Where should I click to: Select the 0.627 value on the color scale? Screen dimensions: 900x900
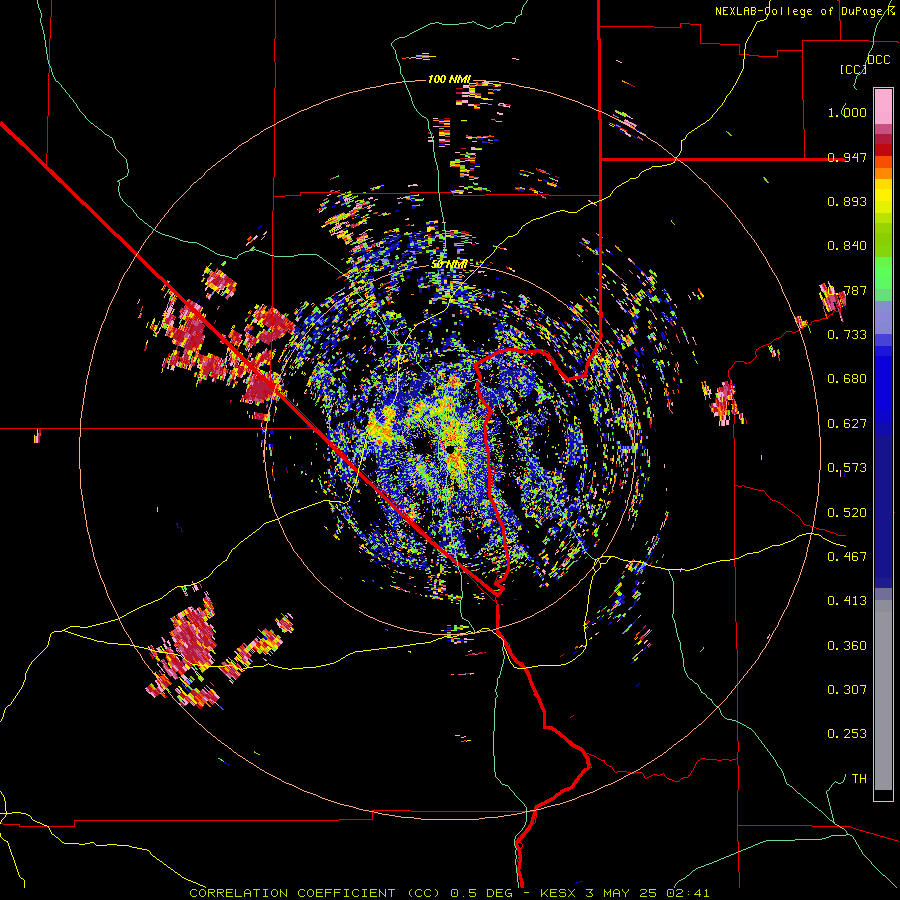coord(847,424)
